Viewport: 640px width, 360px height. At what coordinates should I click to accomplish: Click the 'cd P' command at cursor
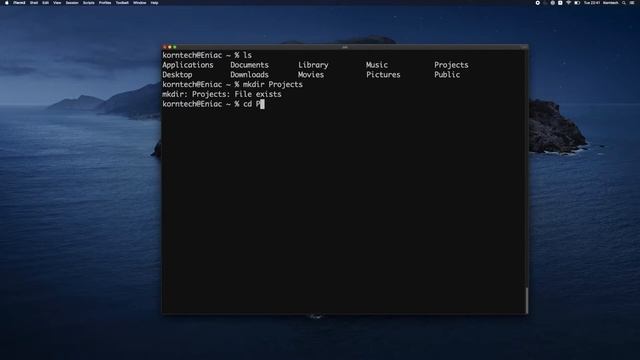(251, 104)
